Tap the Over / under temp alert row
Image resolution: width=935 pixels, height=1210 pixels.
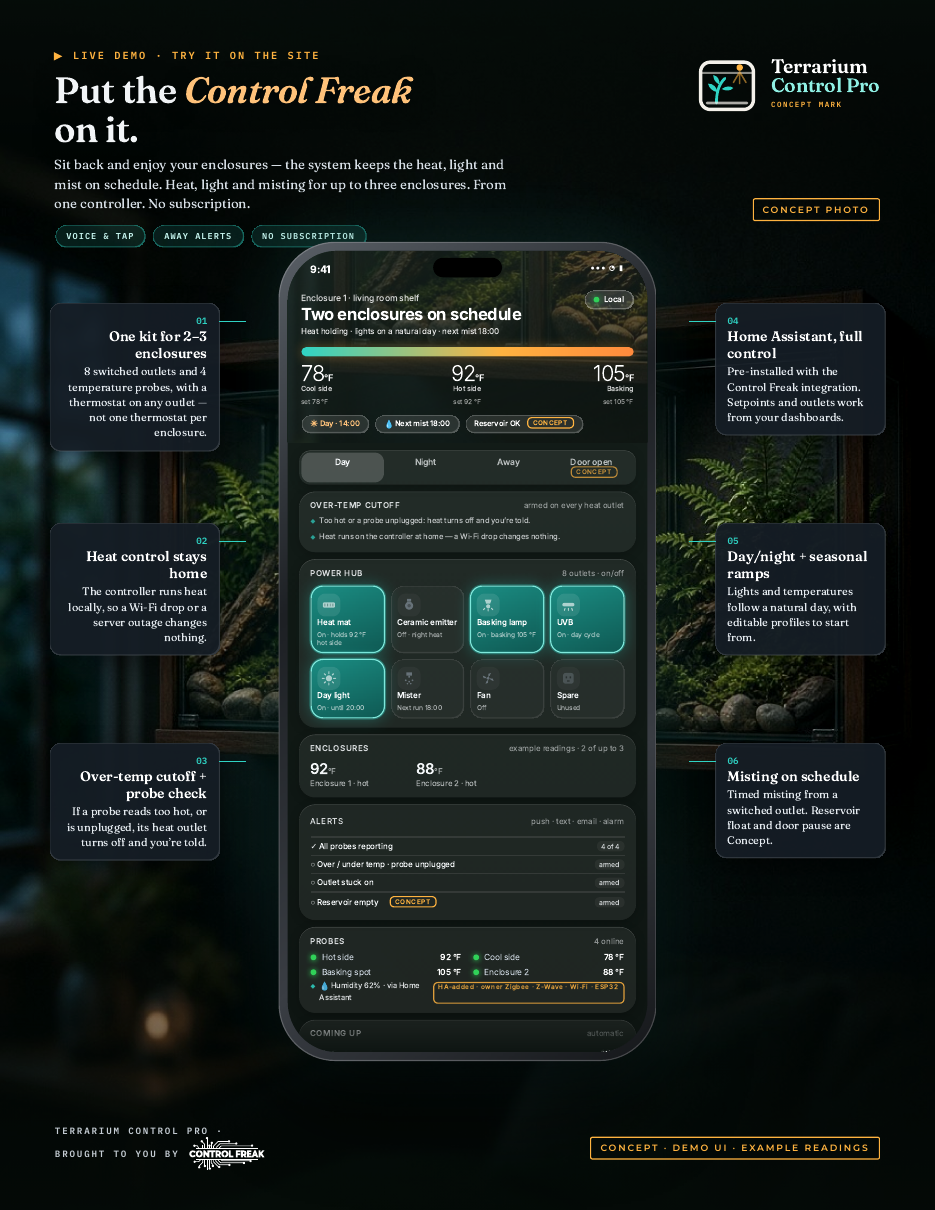pos(467,864)
